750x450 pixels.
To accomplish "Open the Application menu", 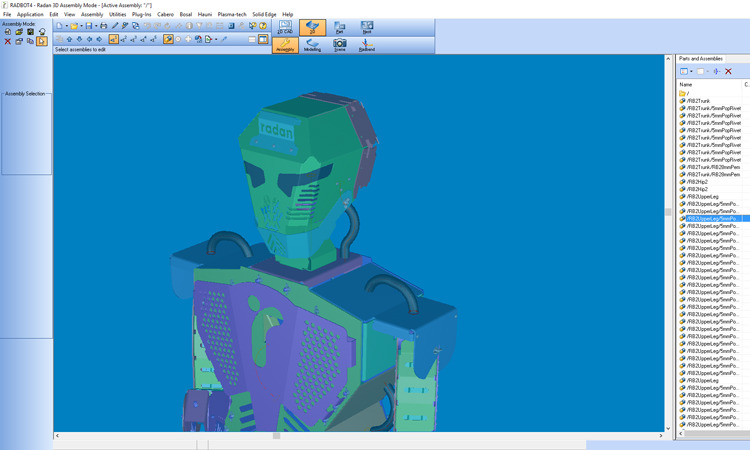I will tap(30, 14).
